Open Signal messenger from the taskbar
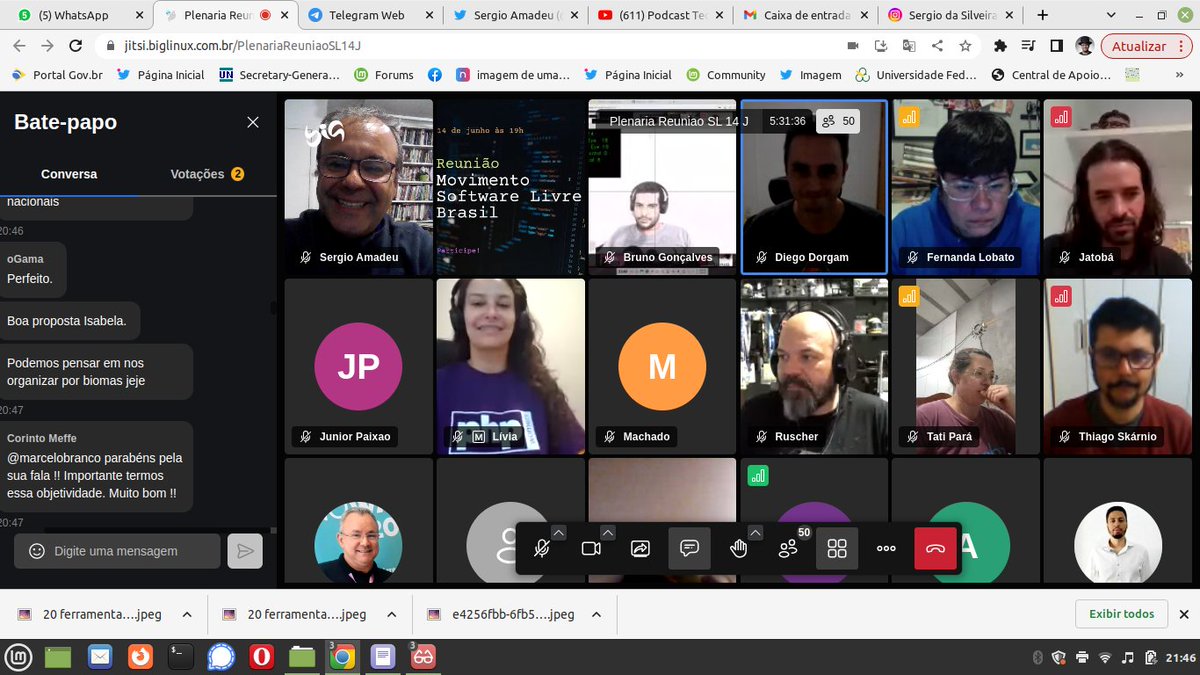Screen dimensions: 1200x675 221,657
